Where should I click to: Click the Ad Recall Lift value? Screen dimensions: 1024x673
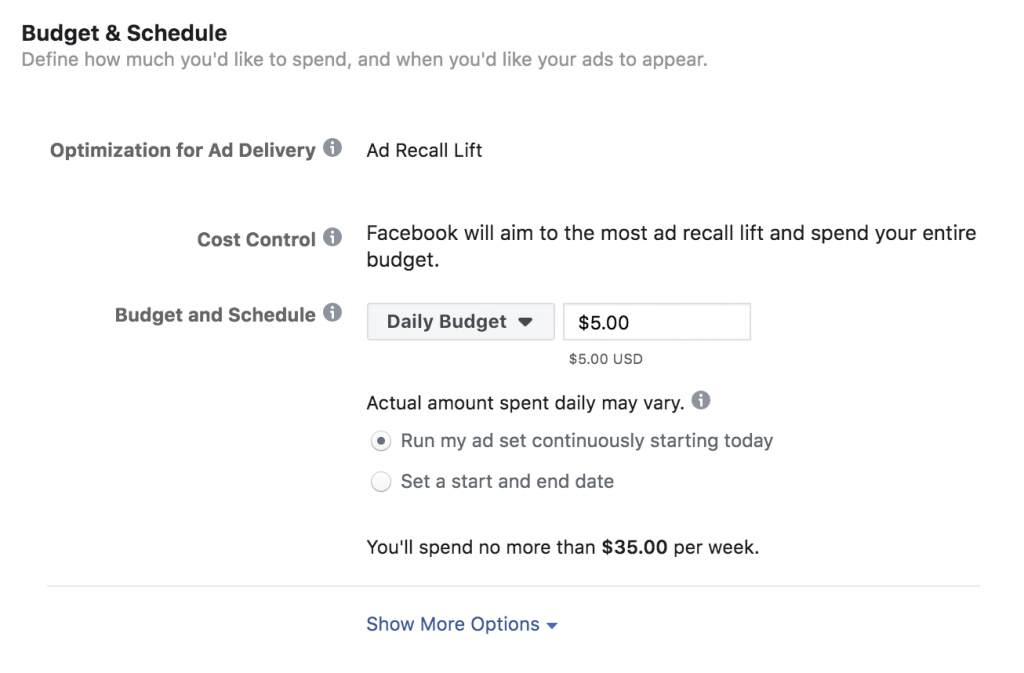[x=424, y=150]
